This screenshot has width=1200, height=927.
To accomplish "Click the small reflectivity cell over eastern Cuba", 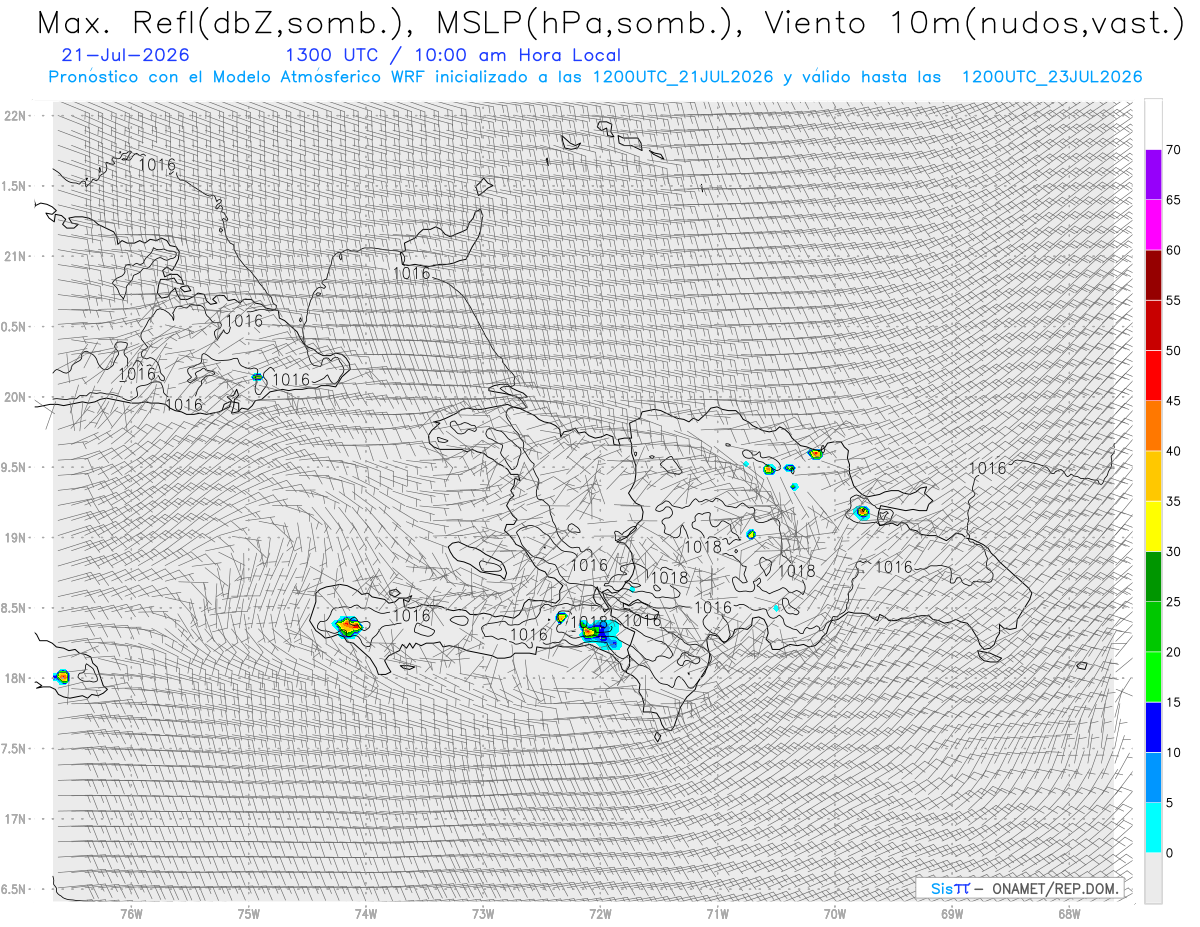I will tap(258, 377).
